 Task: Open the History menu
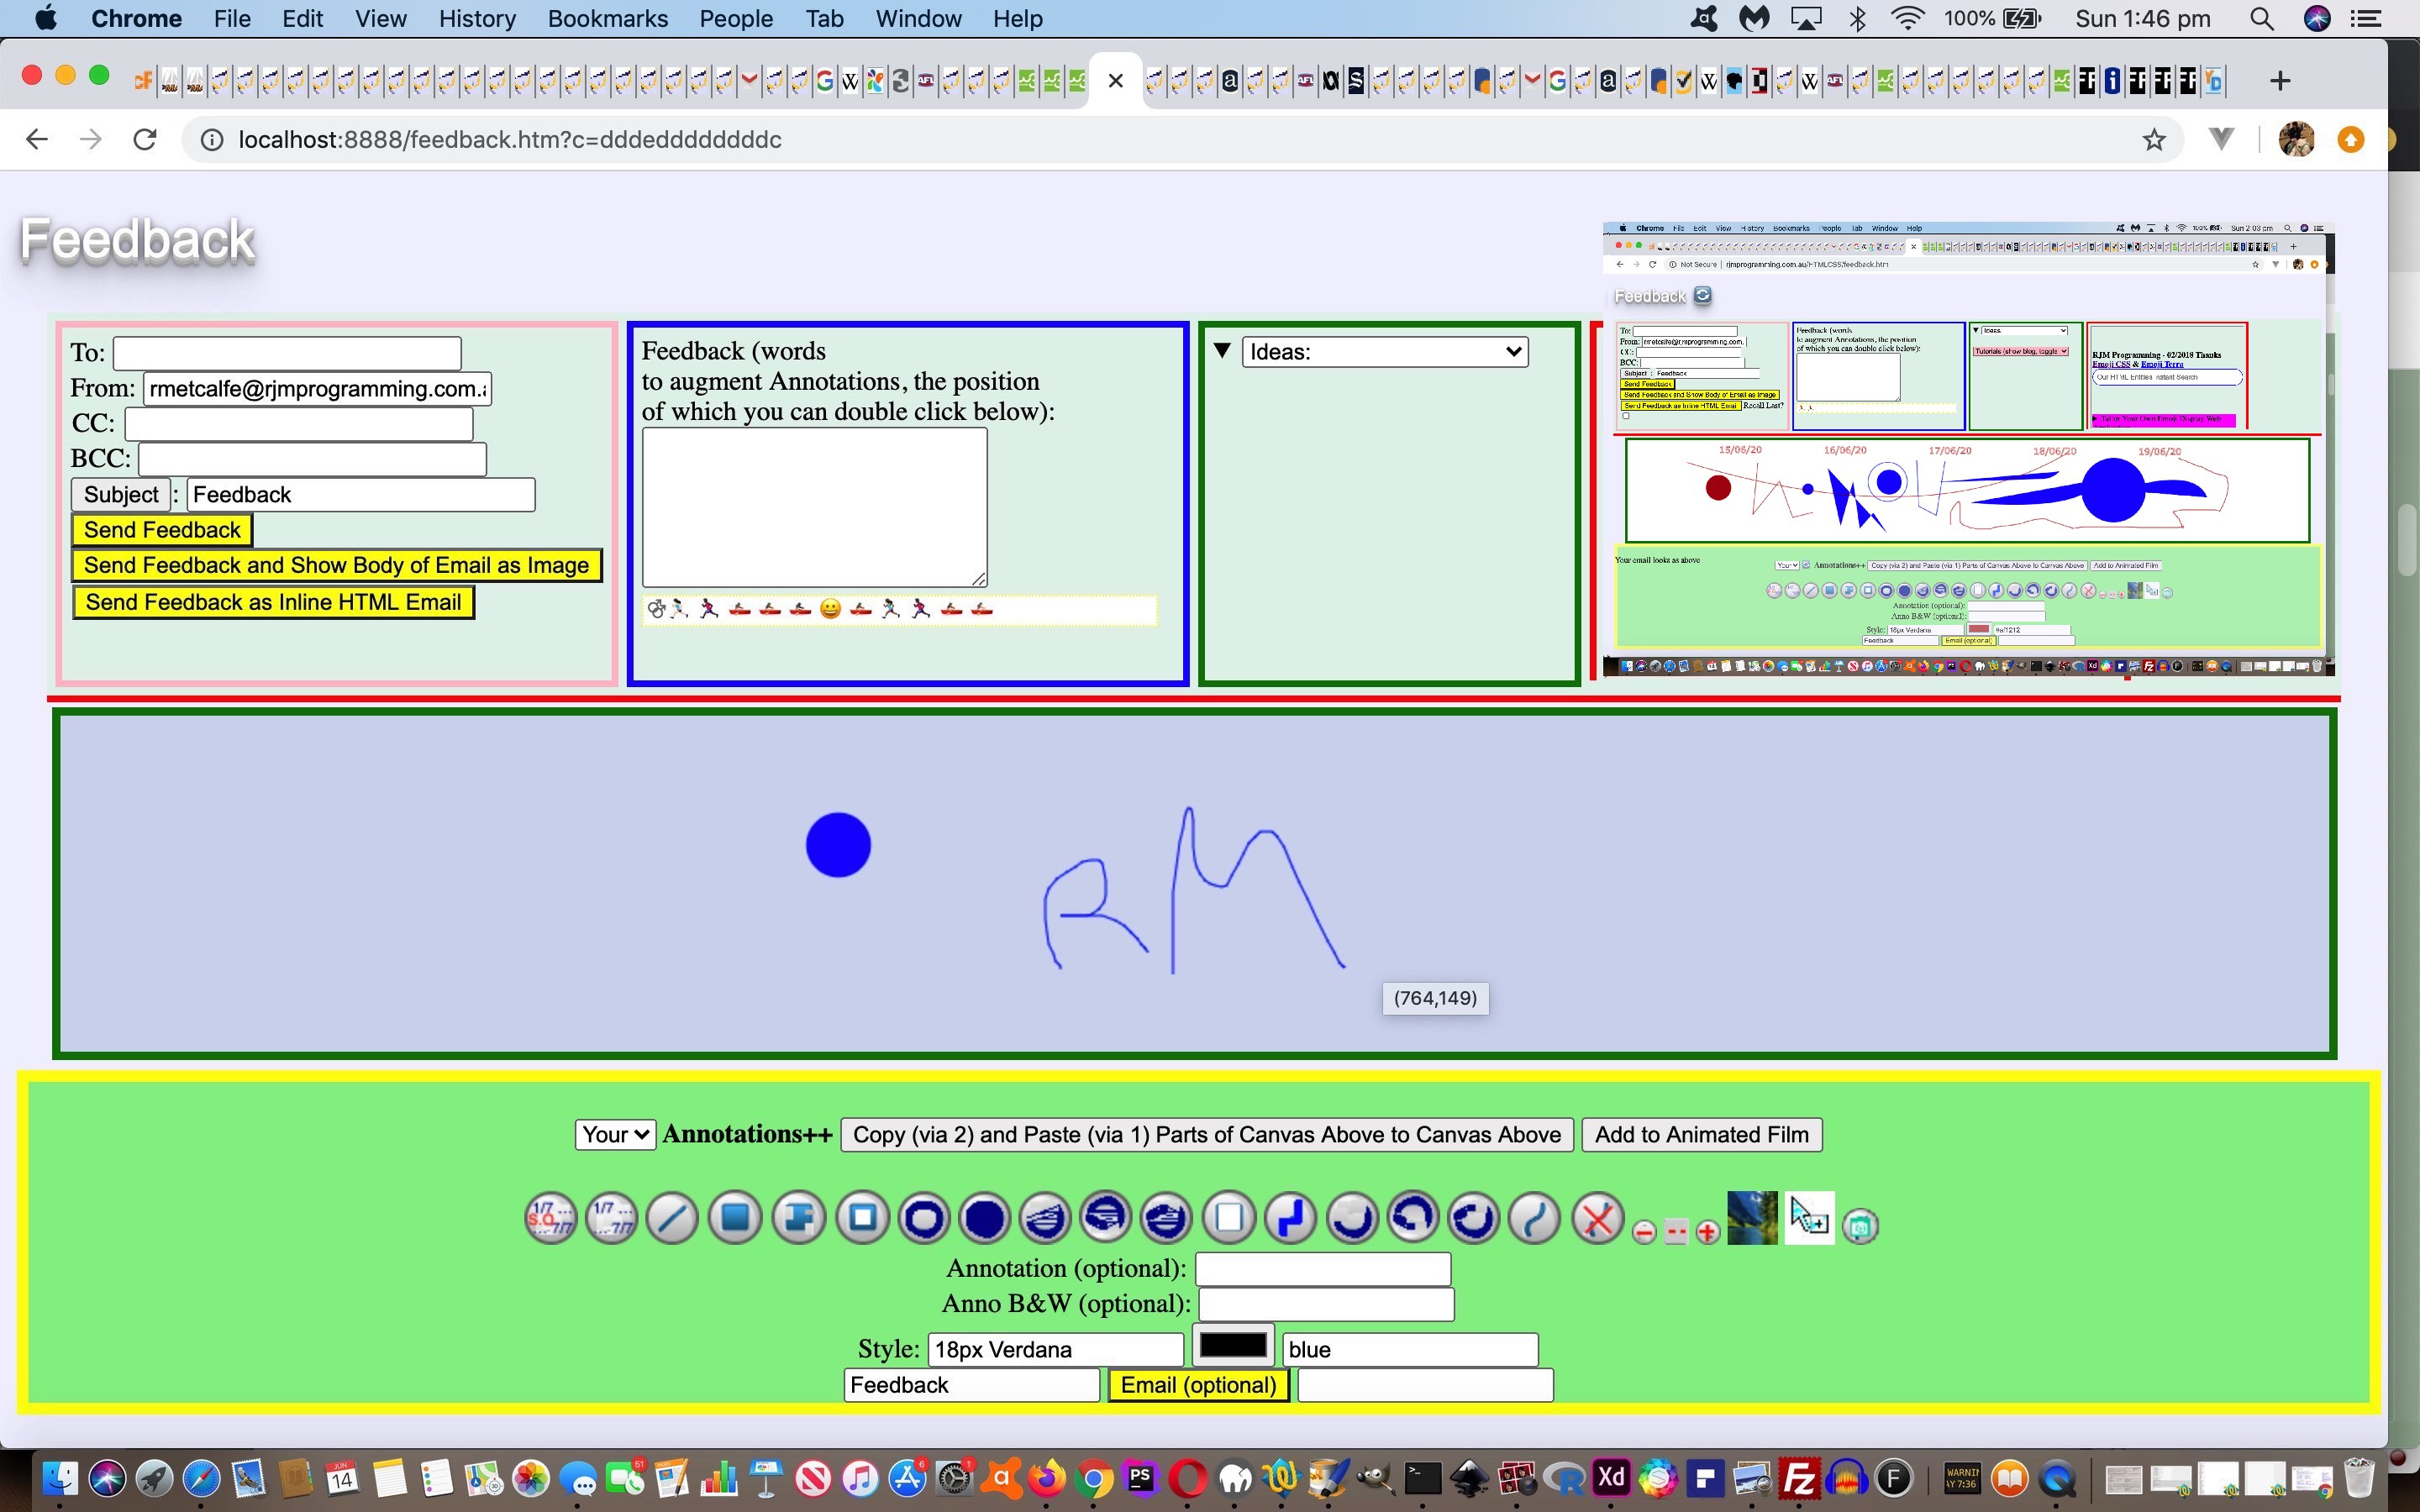pyautogui.click(x=477, y=18)
